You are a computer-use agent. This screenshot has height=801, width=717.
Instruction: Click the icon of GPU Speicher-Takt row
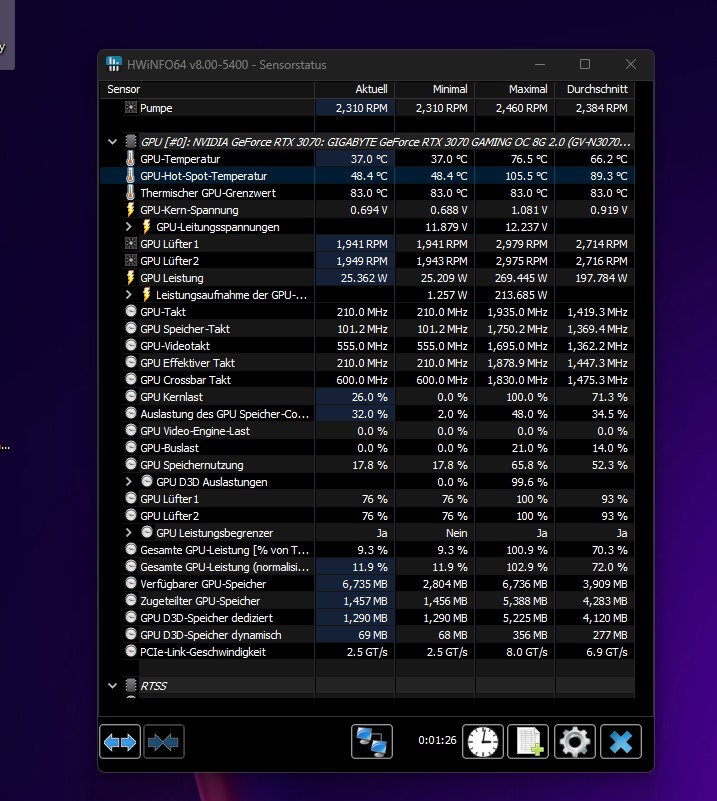(x=131, y=328)
